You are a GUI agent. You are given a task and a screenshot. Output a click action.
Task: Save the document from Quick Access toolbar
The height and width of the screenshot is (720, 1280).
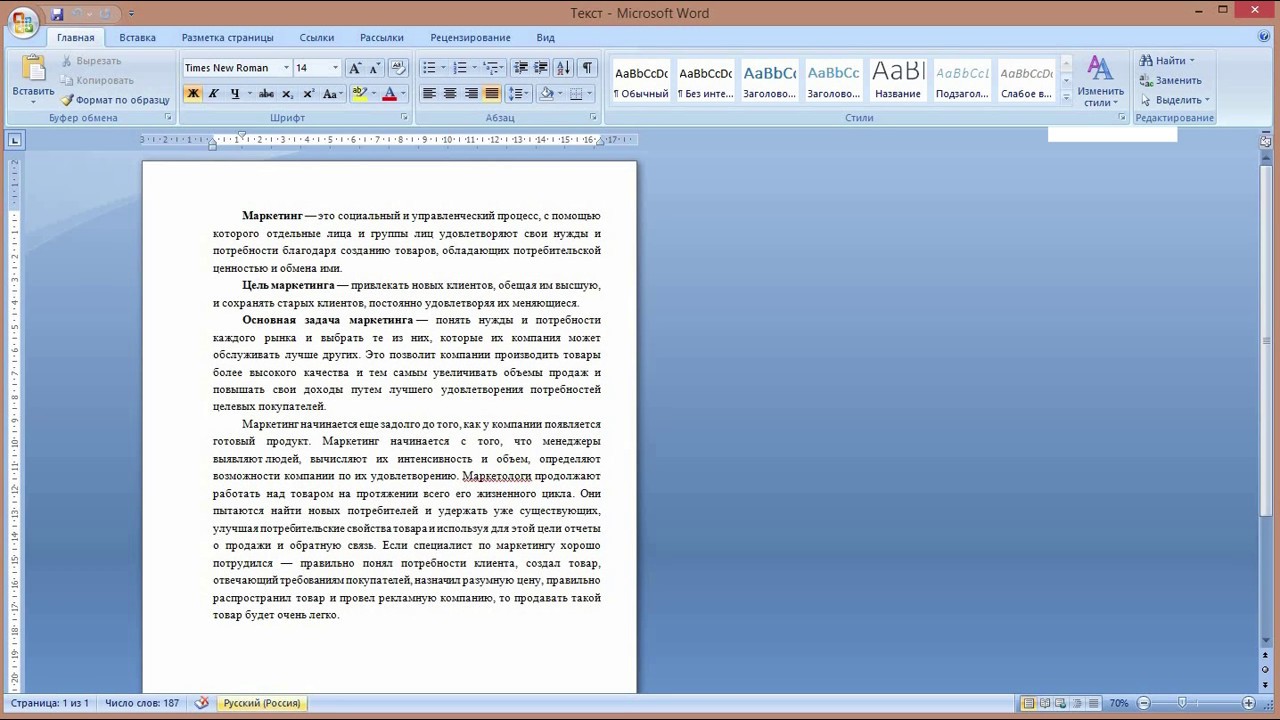[57, 14]
